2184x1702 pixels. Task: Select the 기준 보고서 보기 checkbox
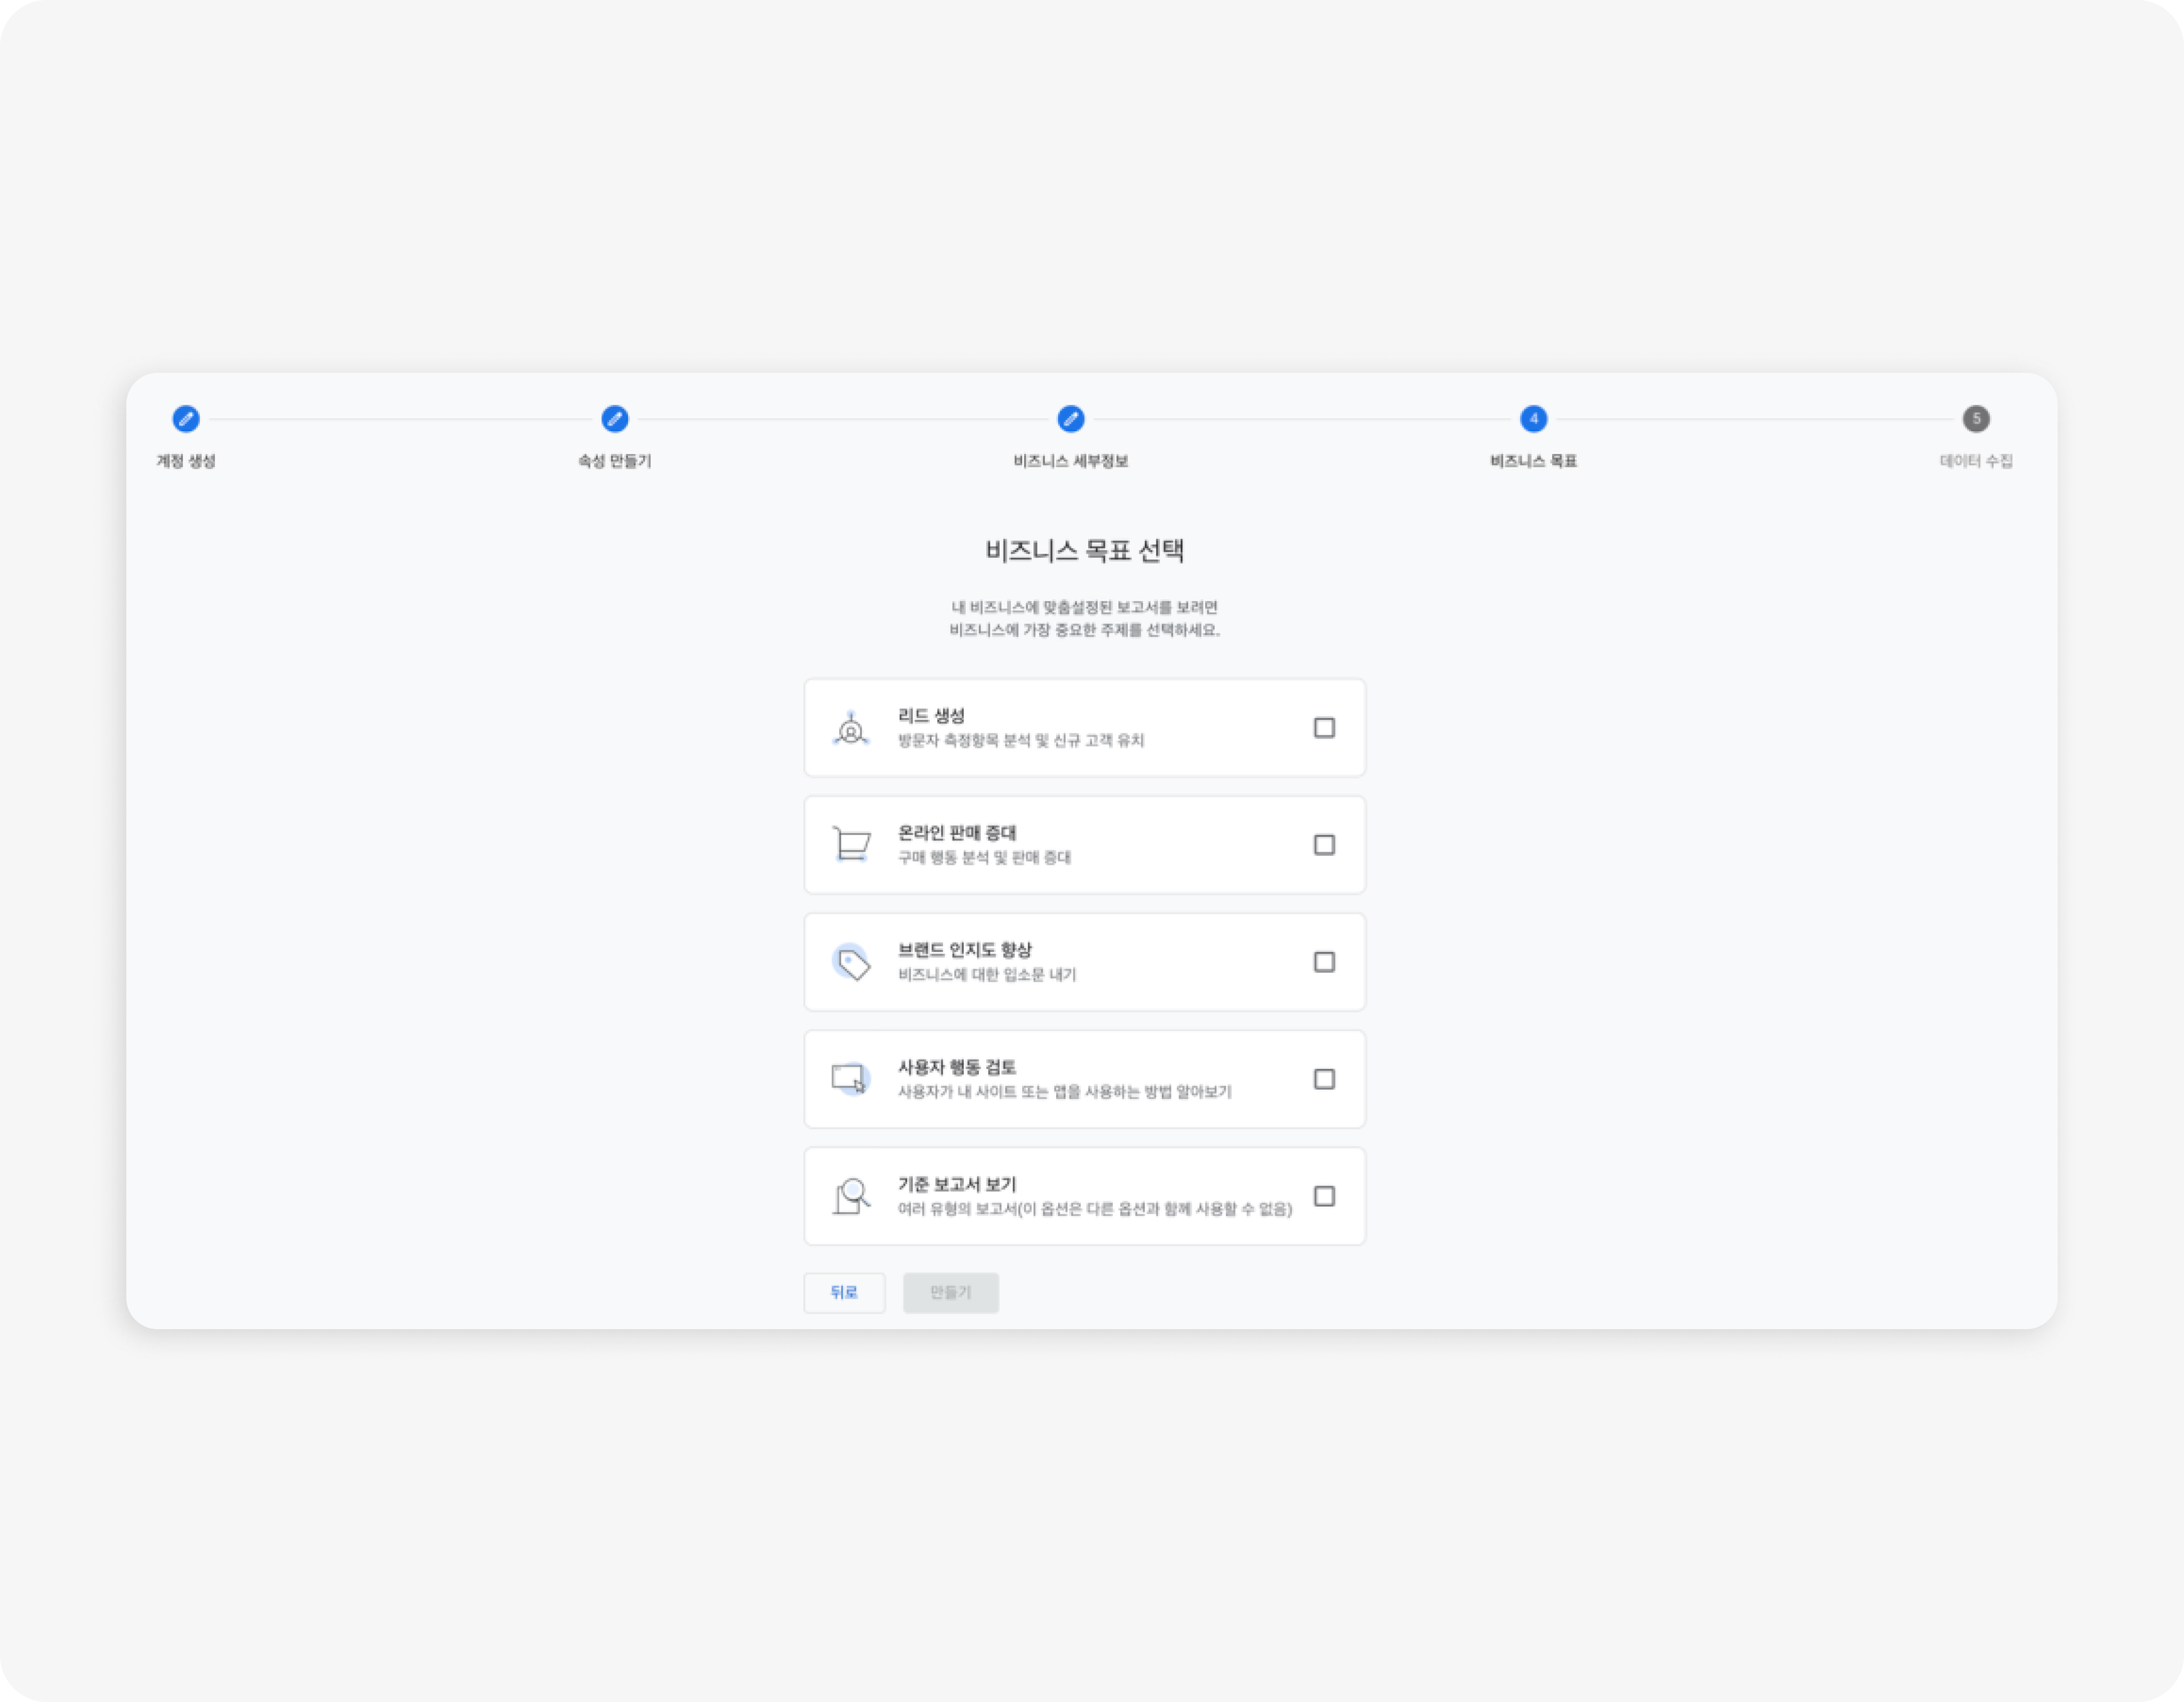(x=1324, y=1196)
